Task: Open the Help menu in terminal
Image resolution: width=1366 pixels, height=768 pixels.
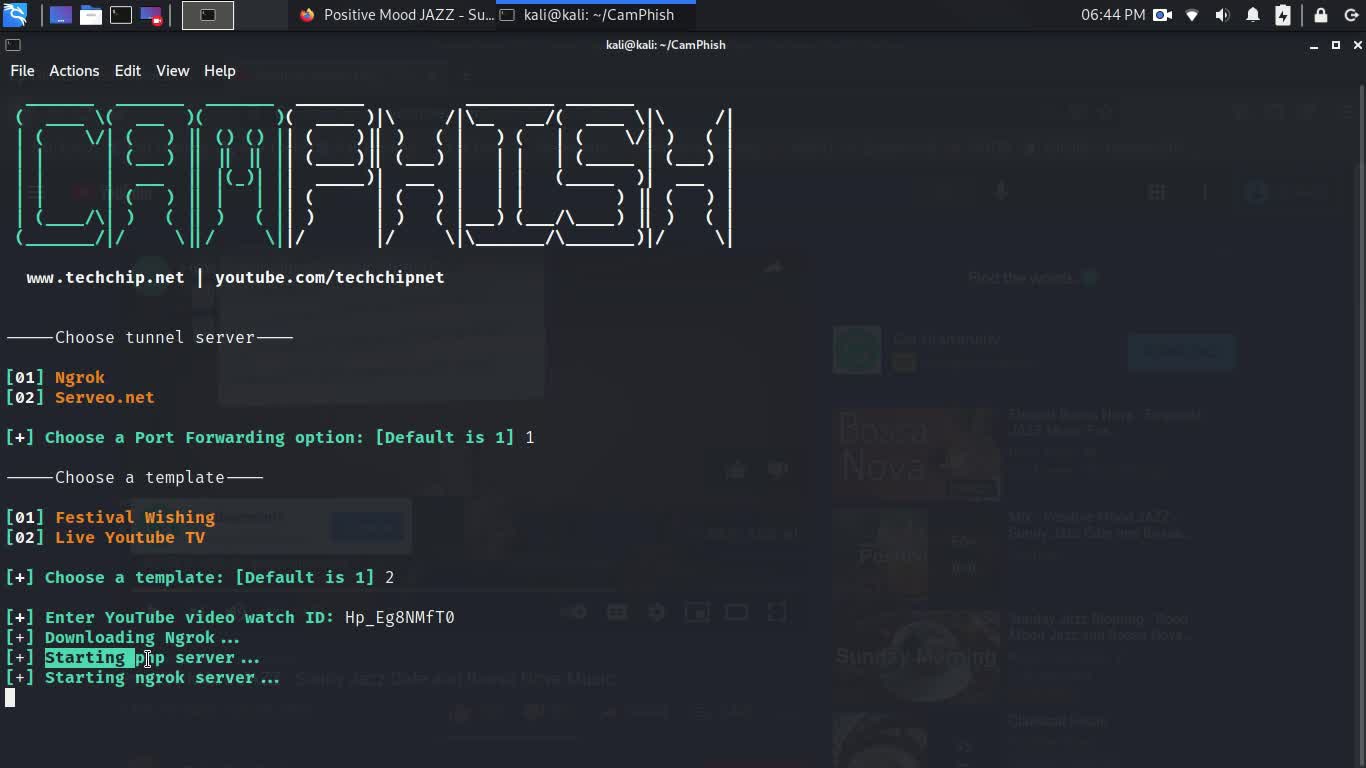Action: pos(219,71)
